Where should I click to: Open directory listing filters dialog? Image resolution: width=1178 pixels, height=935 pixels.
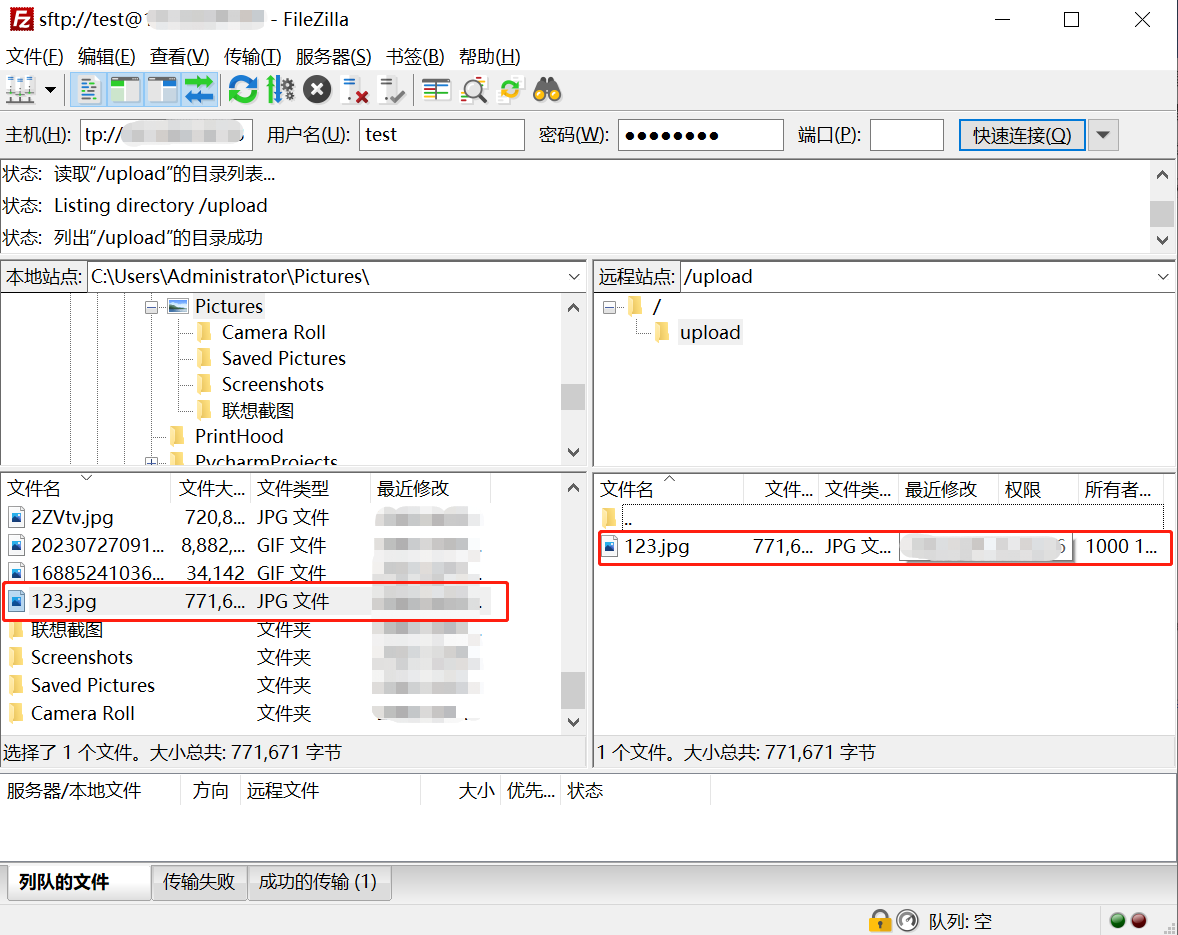[x=436, y=90]
